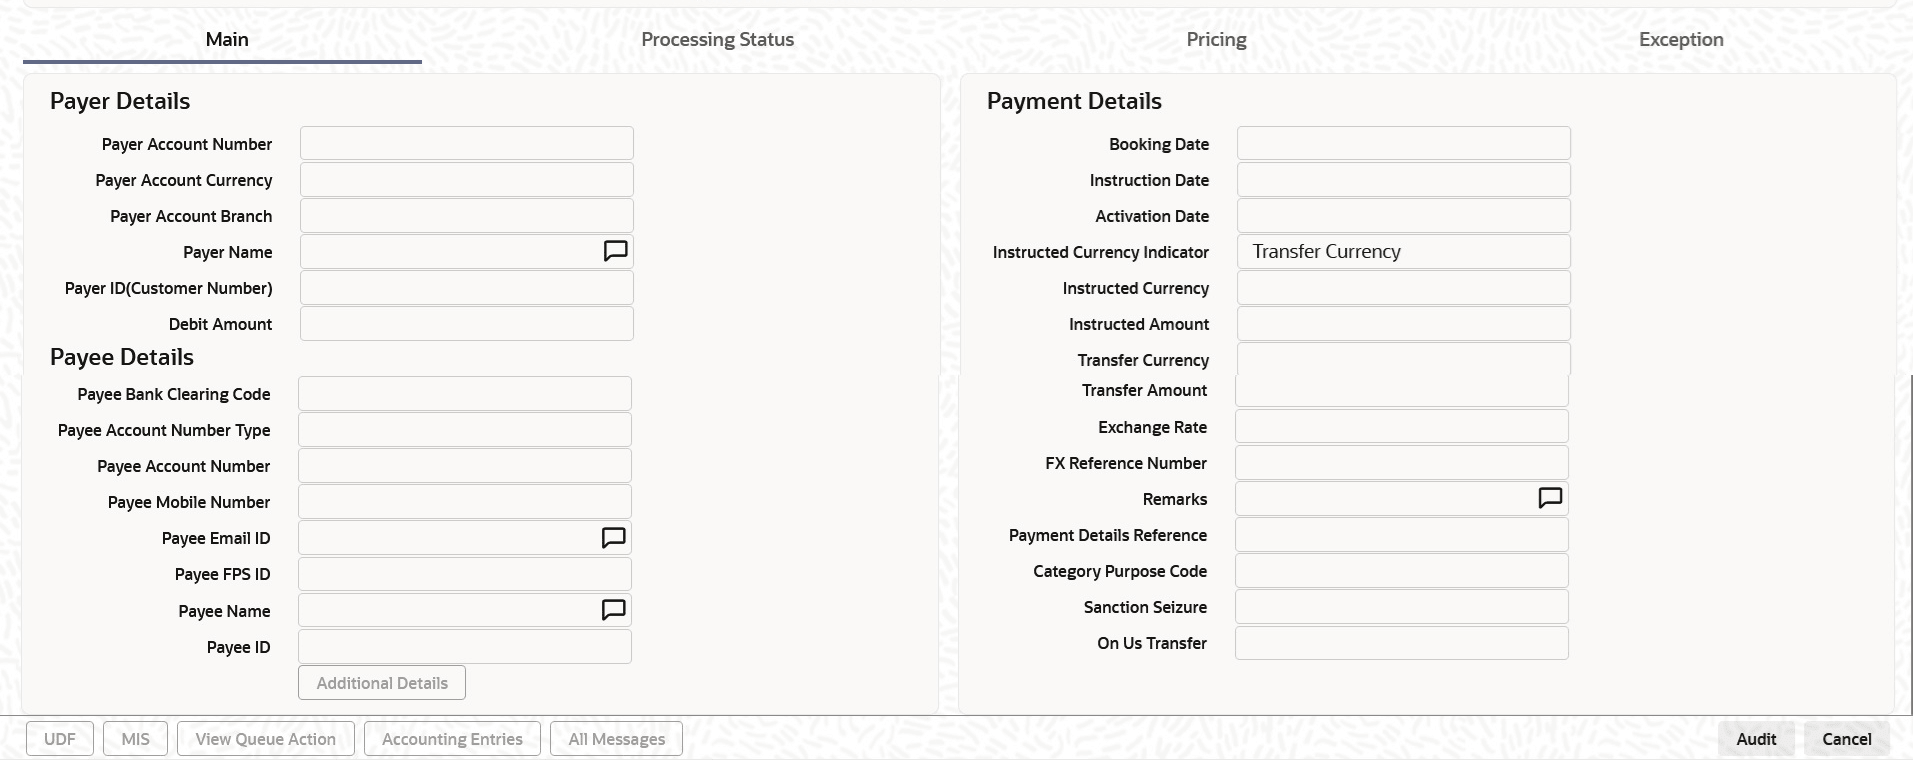Switch to the Processing Status tab

(717, 39)
